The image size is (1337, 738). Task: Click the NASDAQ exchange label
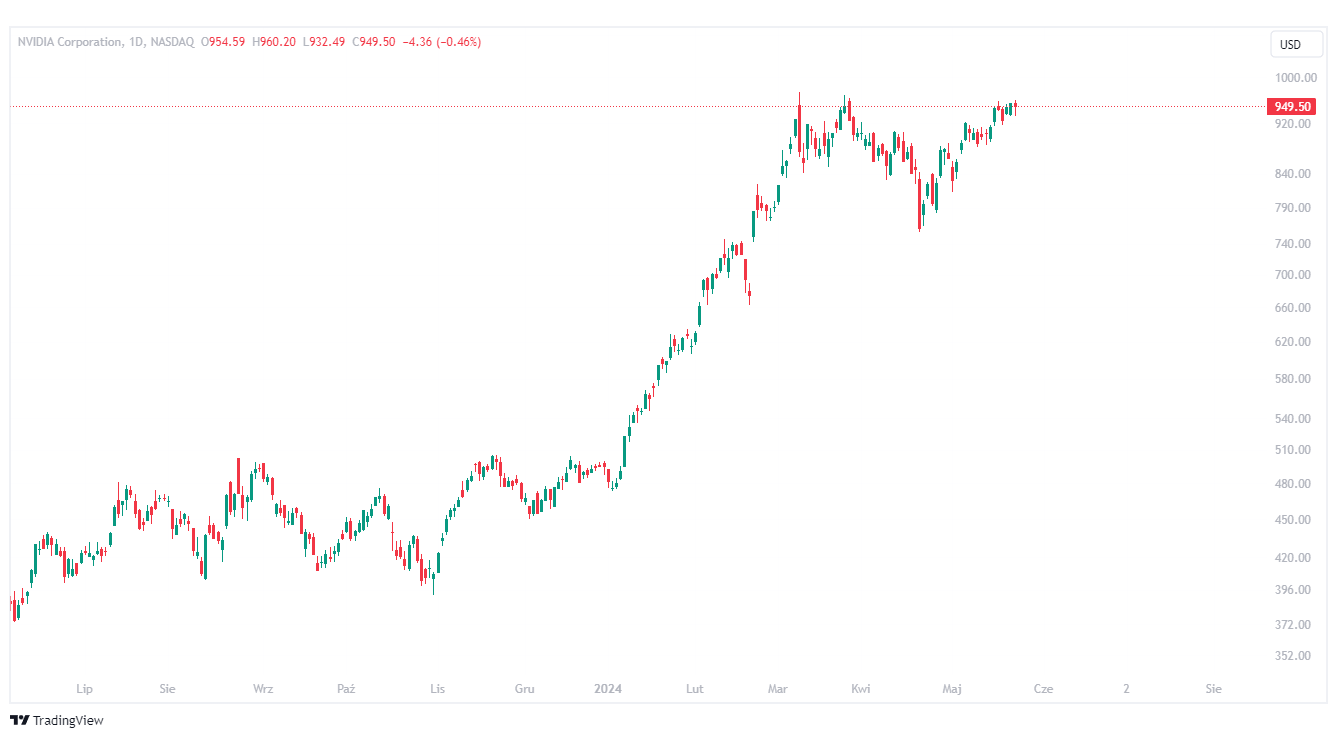[172, 42]
